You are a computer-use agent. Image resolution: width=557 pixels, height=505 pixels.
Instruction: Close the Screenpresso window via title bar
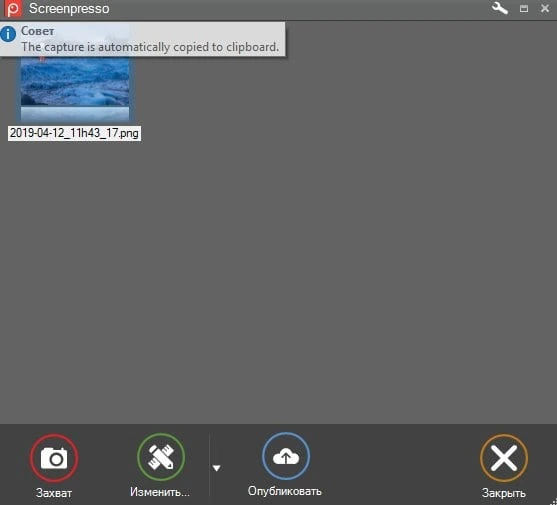(x=545, y=8)
